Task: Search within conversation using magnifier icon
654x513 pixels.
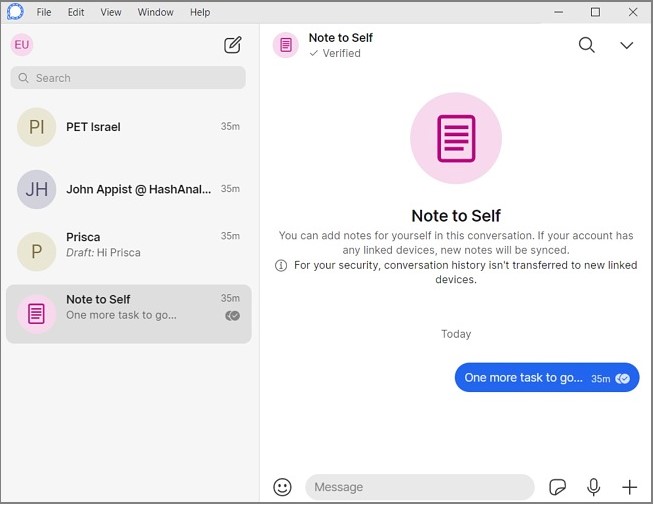Action: point(587,45)
